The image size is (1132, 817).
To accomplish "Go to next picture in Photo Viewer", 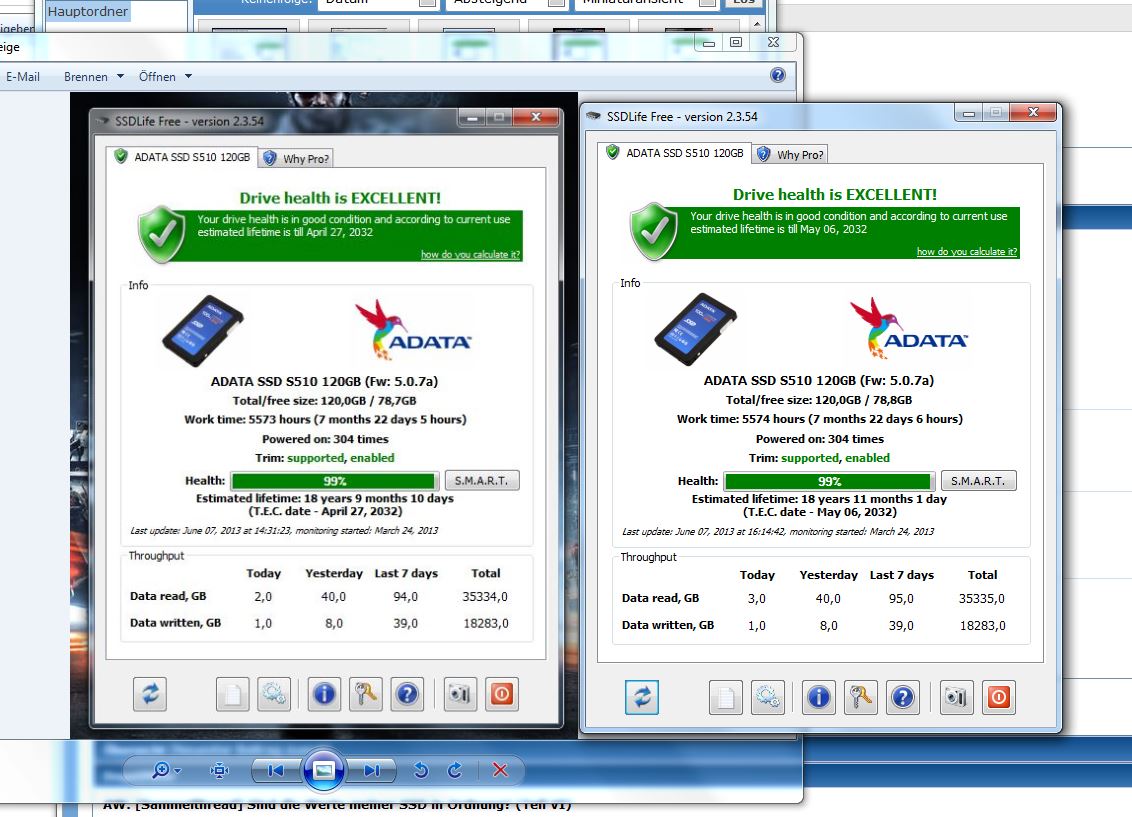I will 371,771.
